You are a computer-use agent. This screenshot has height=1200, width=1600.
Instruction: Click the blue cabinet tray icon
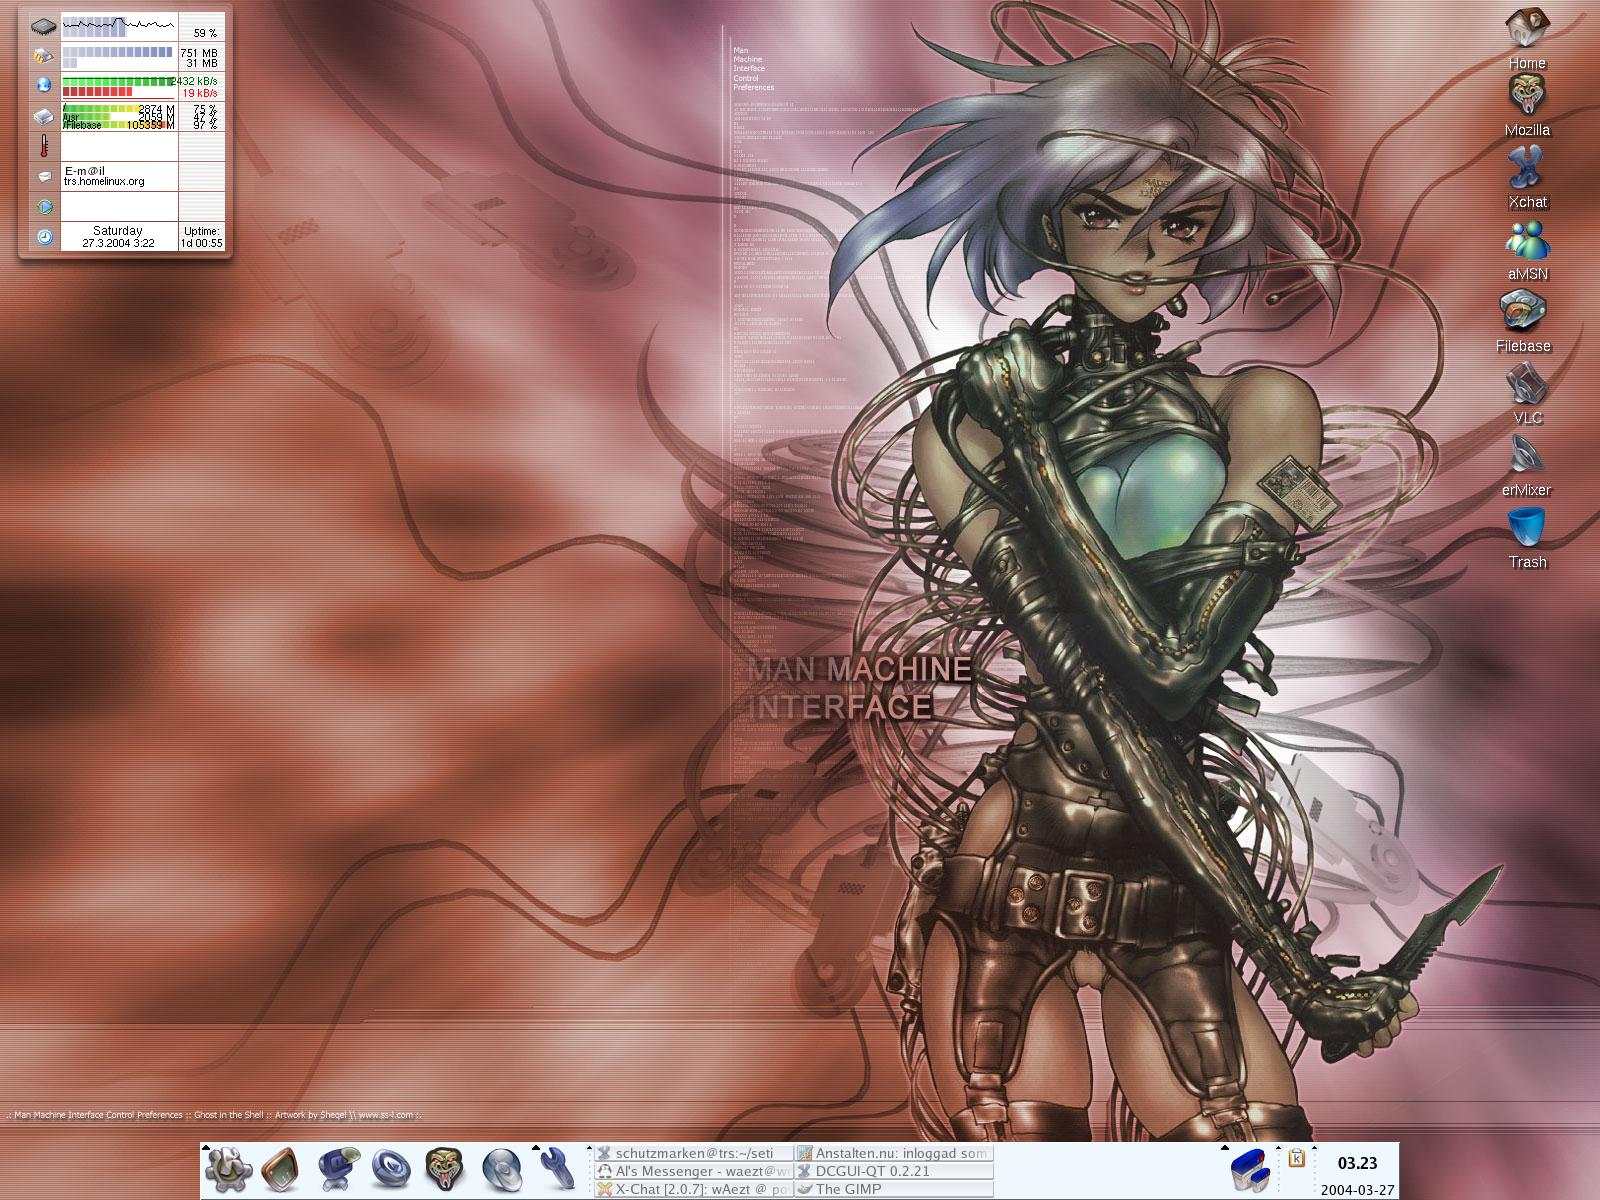pyautogui.click(x=1249, y=1168)
